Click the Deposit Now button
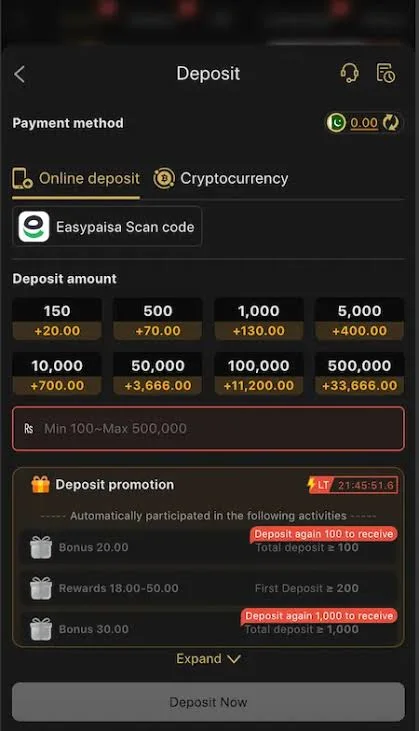The height and width of the screenshot is (731, 419). [208, 702]
